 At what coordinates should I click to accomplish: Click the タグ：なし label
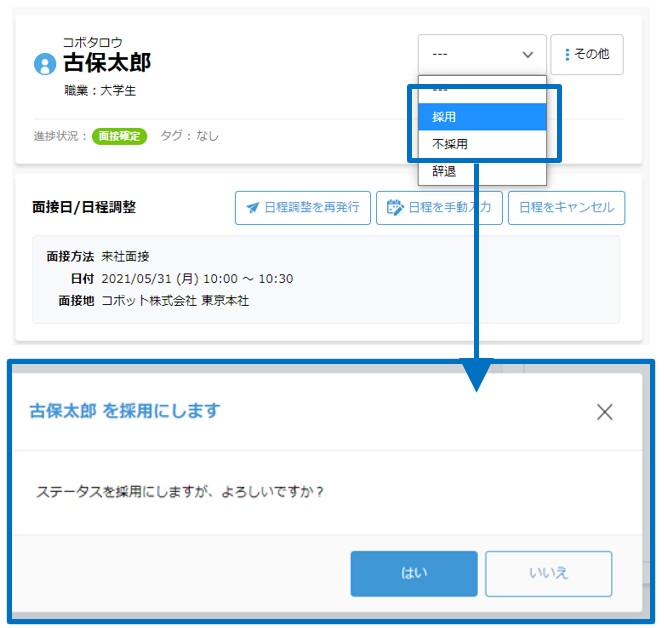point(189,136)
